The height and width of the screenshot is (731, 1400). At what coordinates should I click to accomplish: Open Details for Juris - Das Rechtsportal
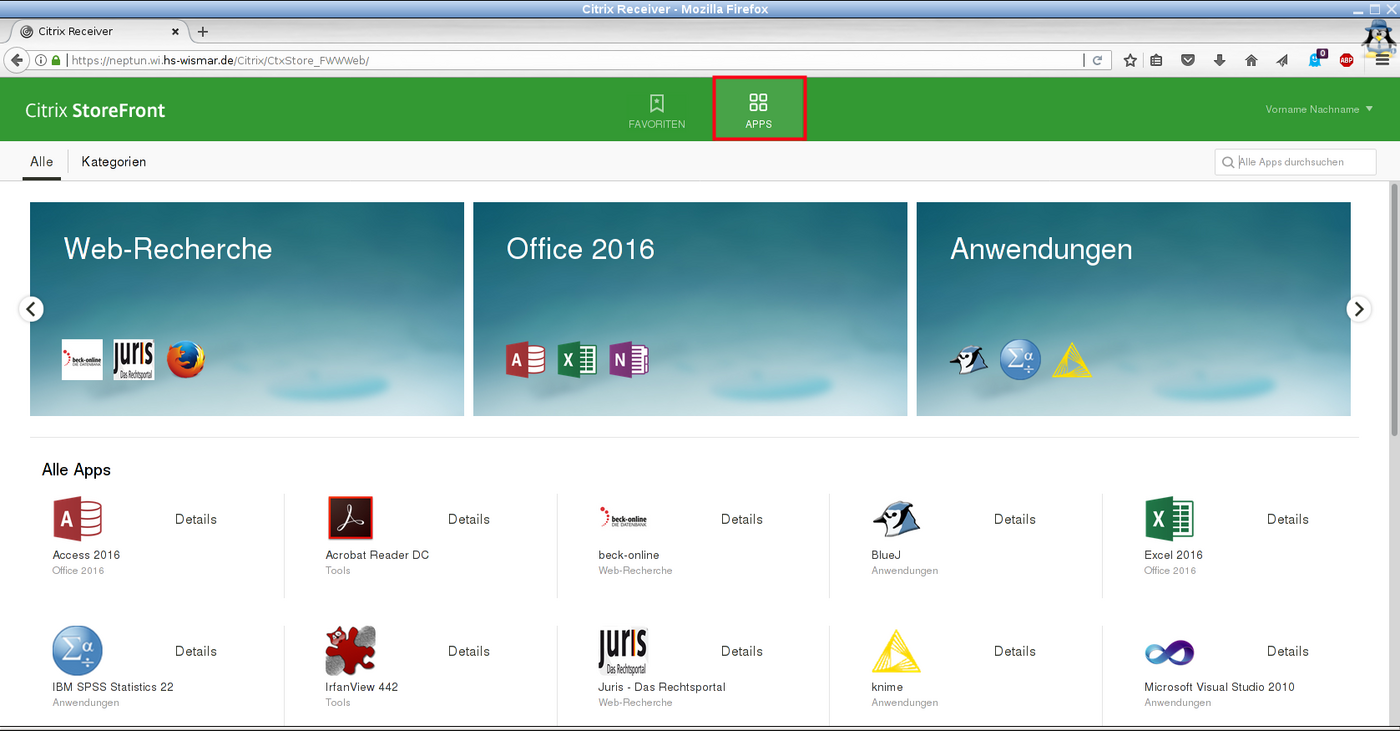(x=742, y=651)
